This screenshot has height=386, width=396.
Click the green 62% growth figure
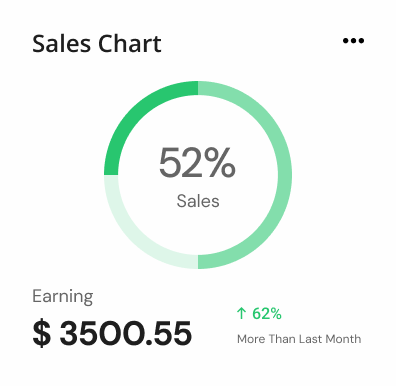coord(267,314)
